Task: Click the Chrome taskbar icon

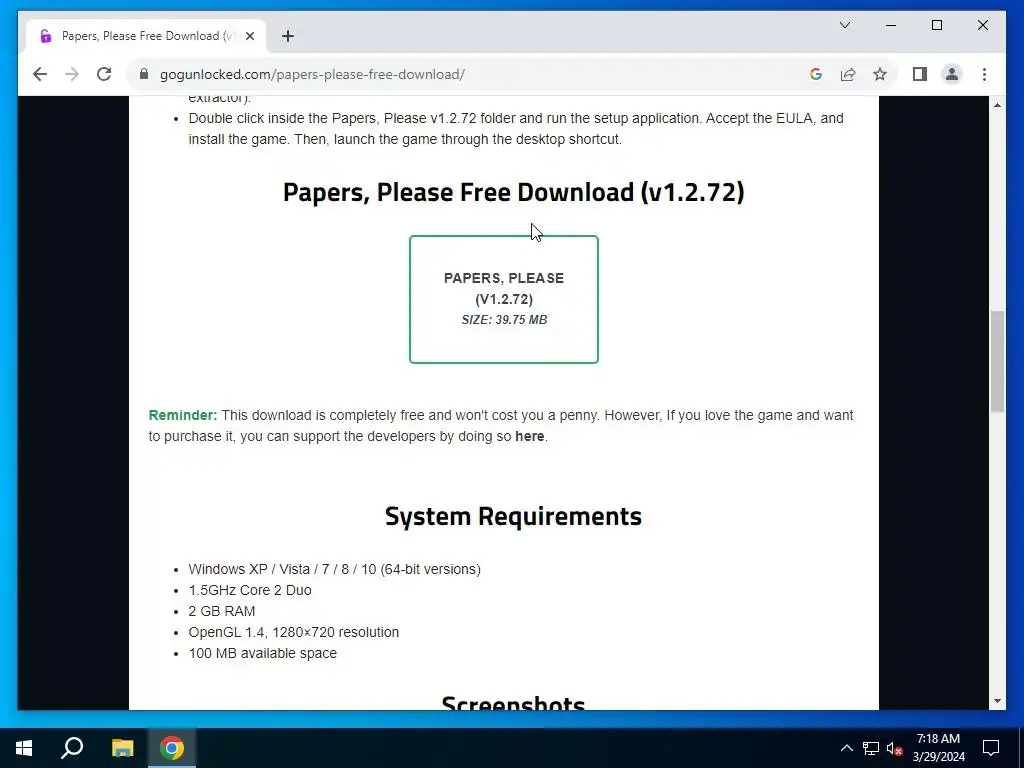Action: pyautogui.click(x=172, y=748)
